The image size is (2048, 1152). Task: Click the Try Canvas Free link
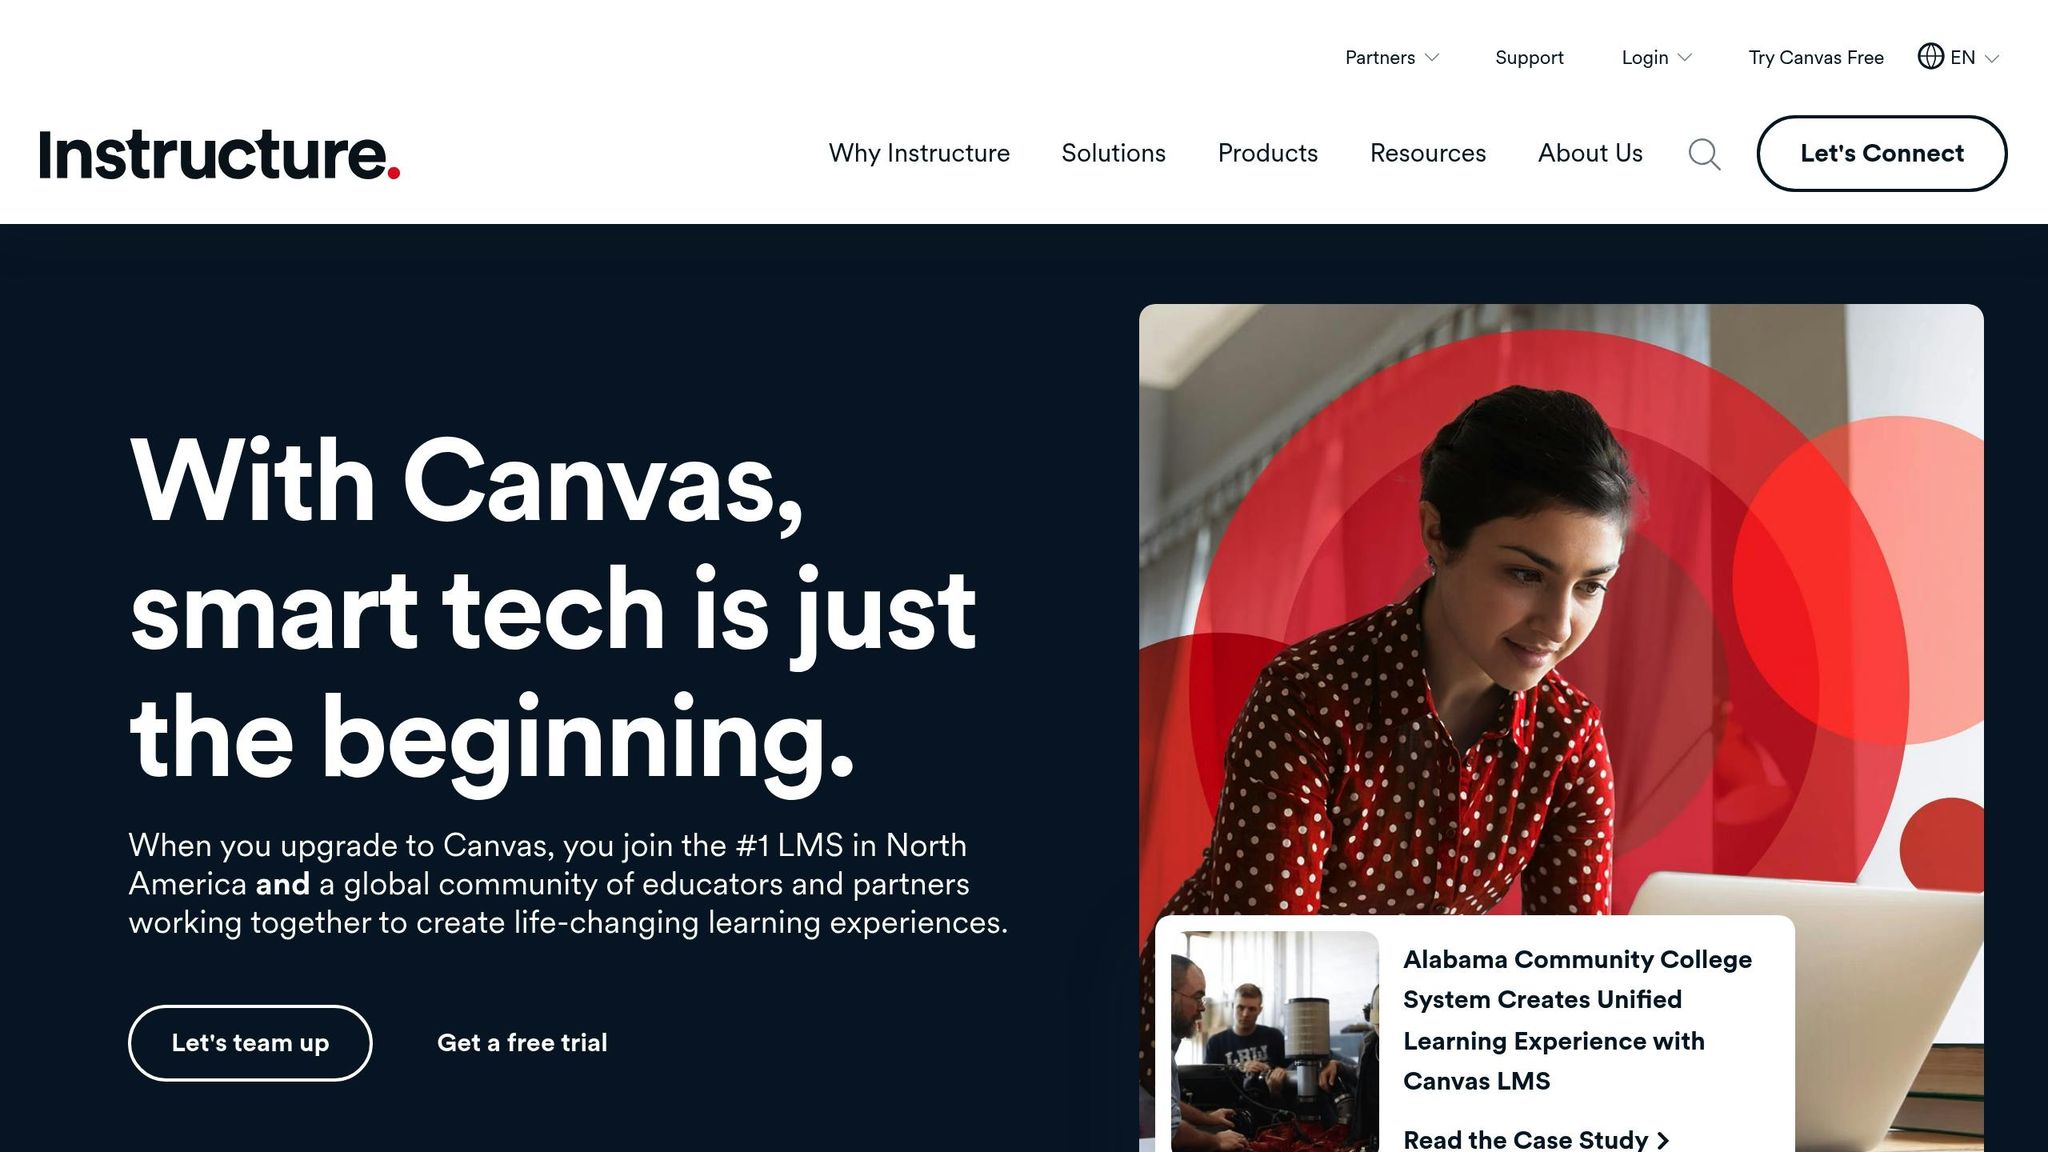point(1815,58)
